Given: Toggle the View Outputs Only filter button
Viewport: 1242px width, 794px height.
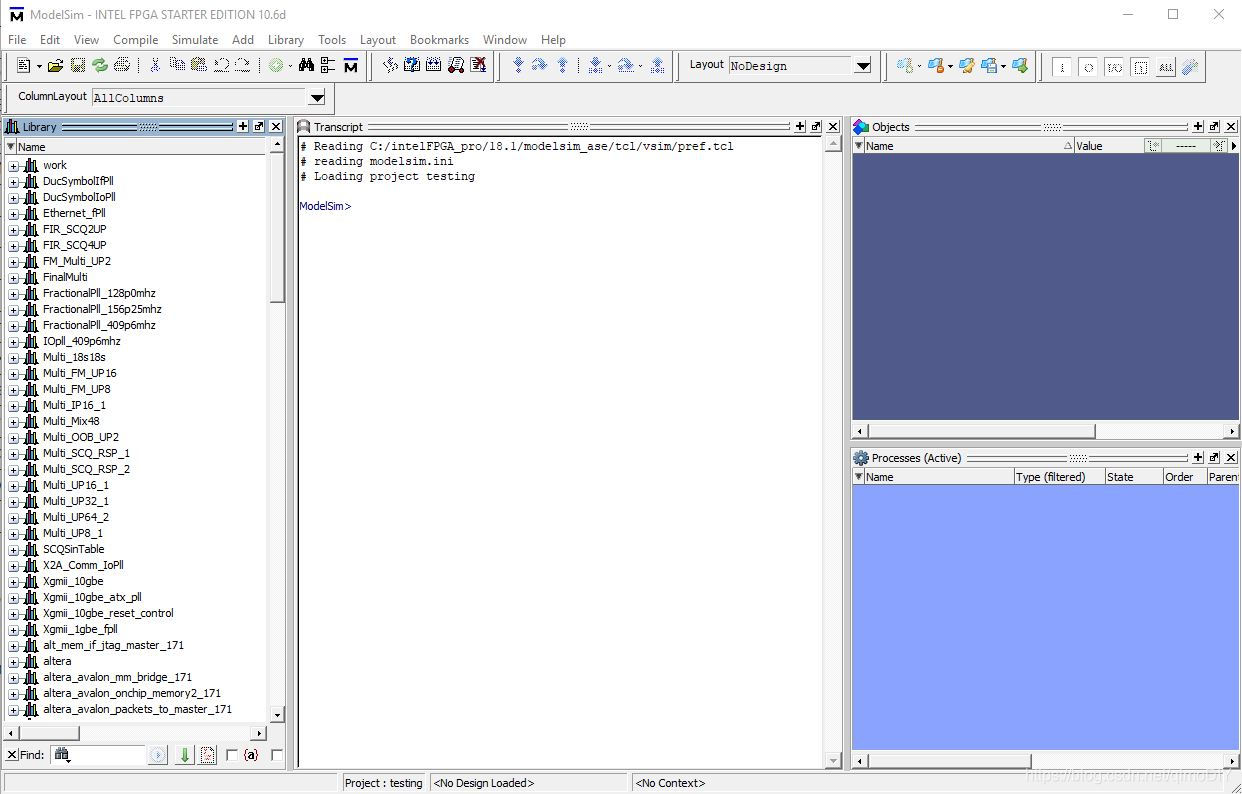Looking at the screenshot, I should coord(1088,67).
